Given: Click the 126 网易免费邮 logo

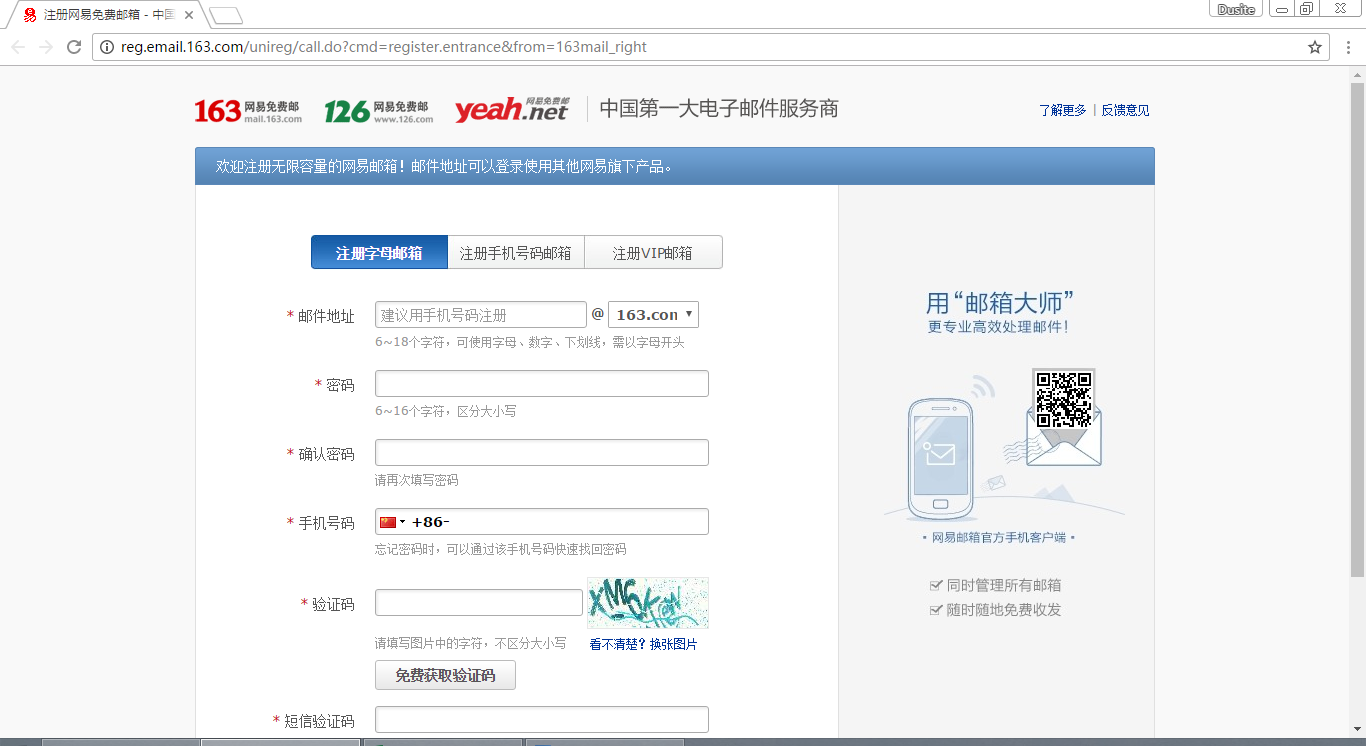Looking at the screenshot, I should (378, 110).
